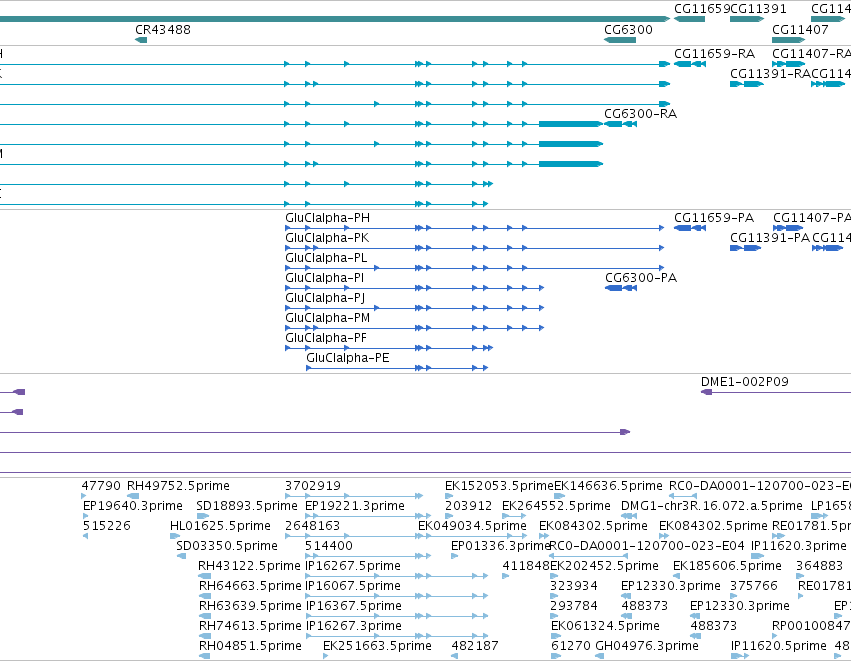Click feature 323934
Screen dimensions: 851x661
click(554, 596)
